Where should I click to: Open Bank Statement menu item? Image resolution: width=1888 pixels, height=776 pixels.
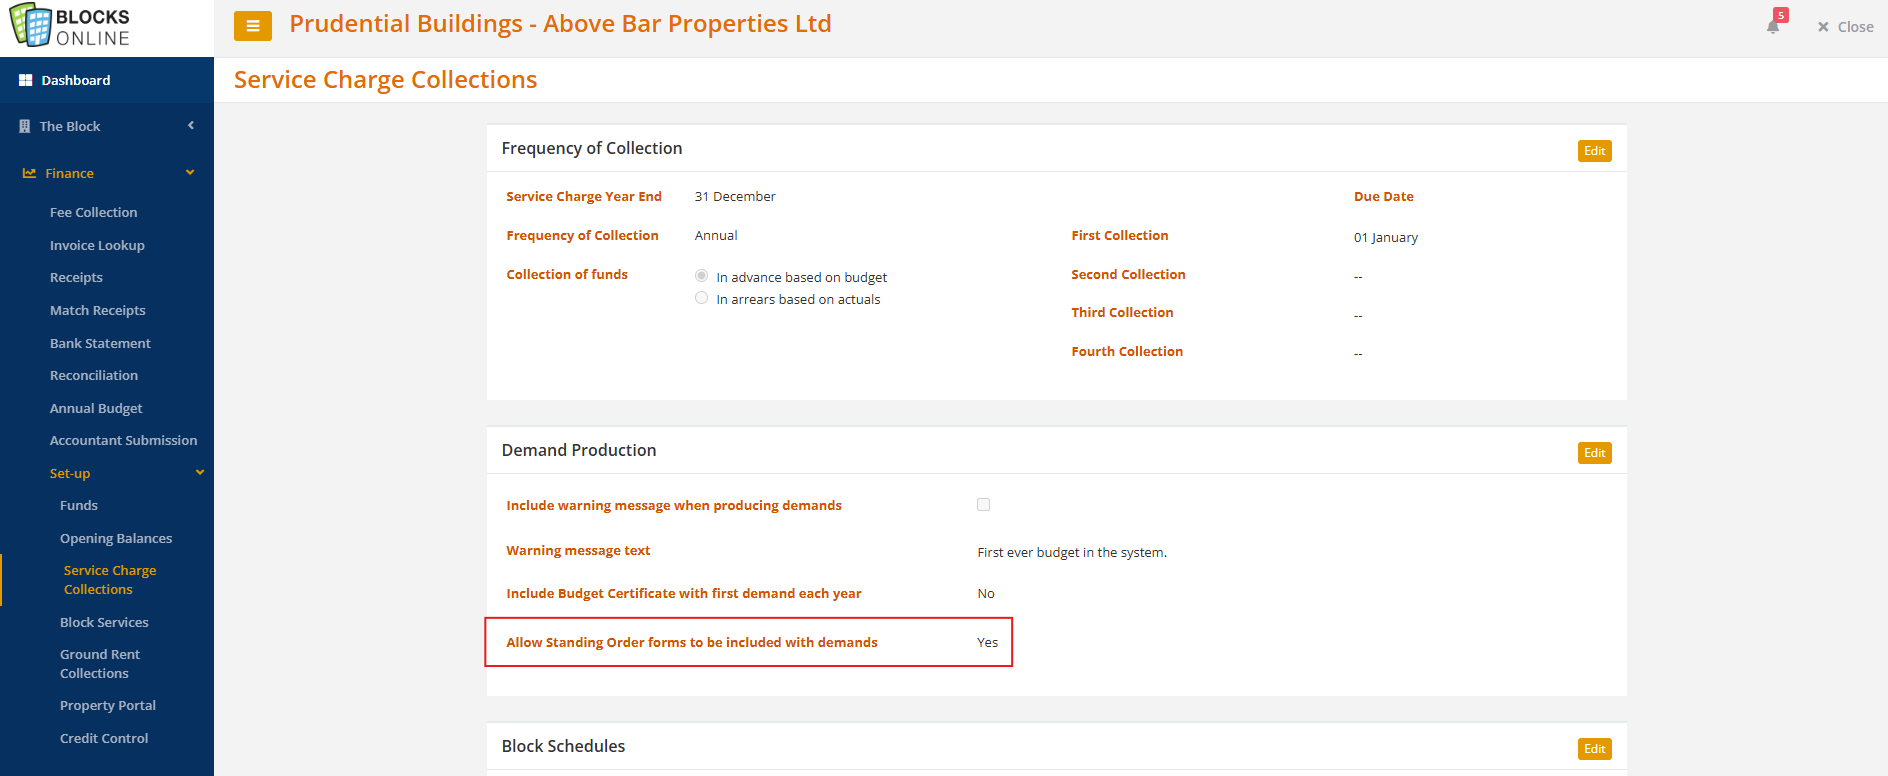coord(100,343)
